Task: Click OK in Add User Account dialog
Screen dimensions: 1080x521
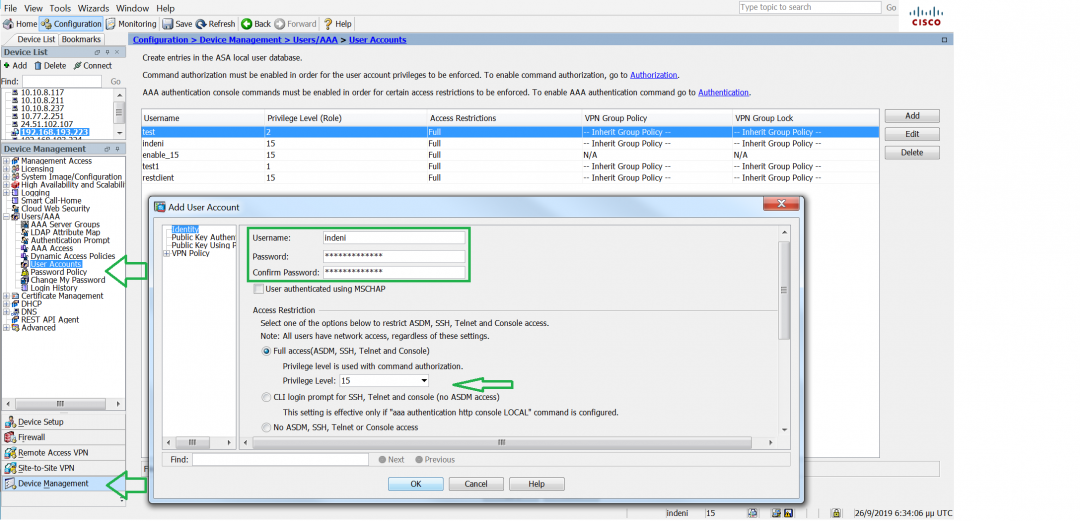Action: tap(414, 484)
